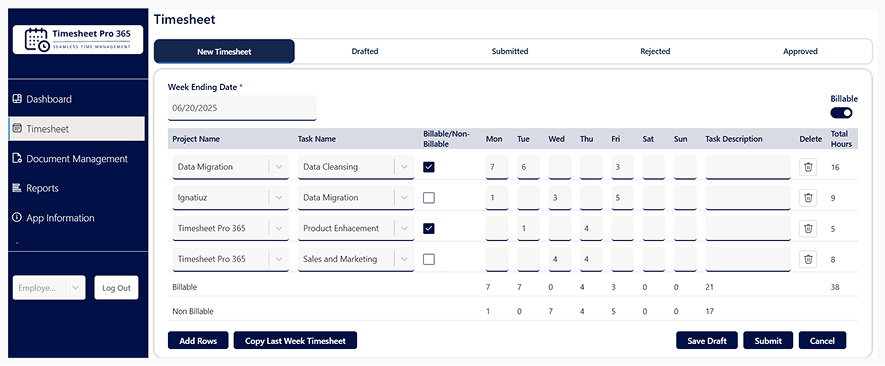Uncheck billable for Data Cleansing row

(x=429, y=167)
